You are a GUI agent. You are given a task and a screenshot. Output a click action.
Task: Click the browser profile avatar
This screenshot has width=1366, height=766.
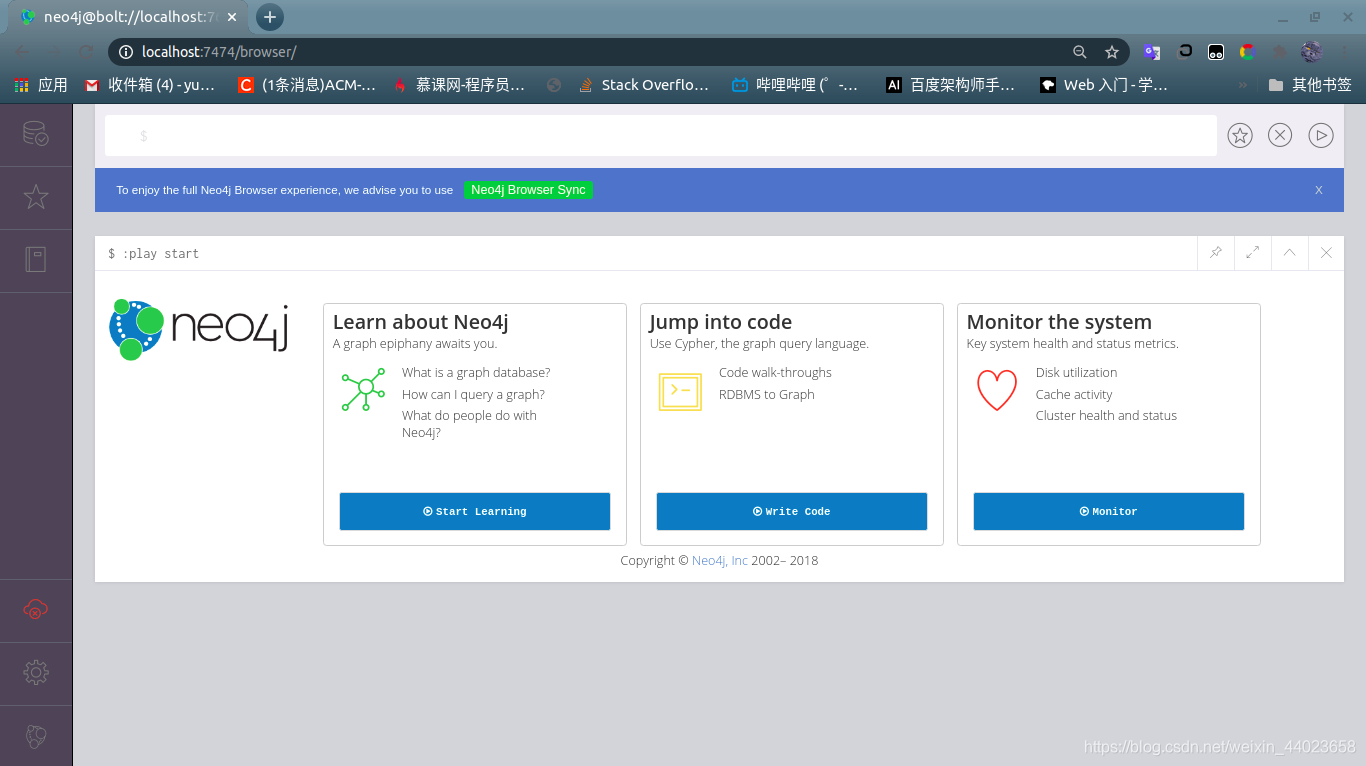pos(1312,52)
